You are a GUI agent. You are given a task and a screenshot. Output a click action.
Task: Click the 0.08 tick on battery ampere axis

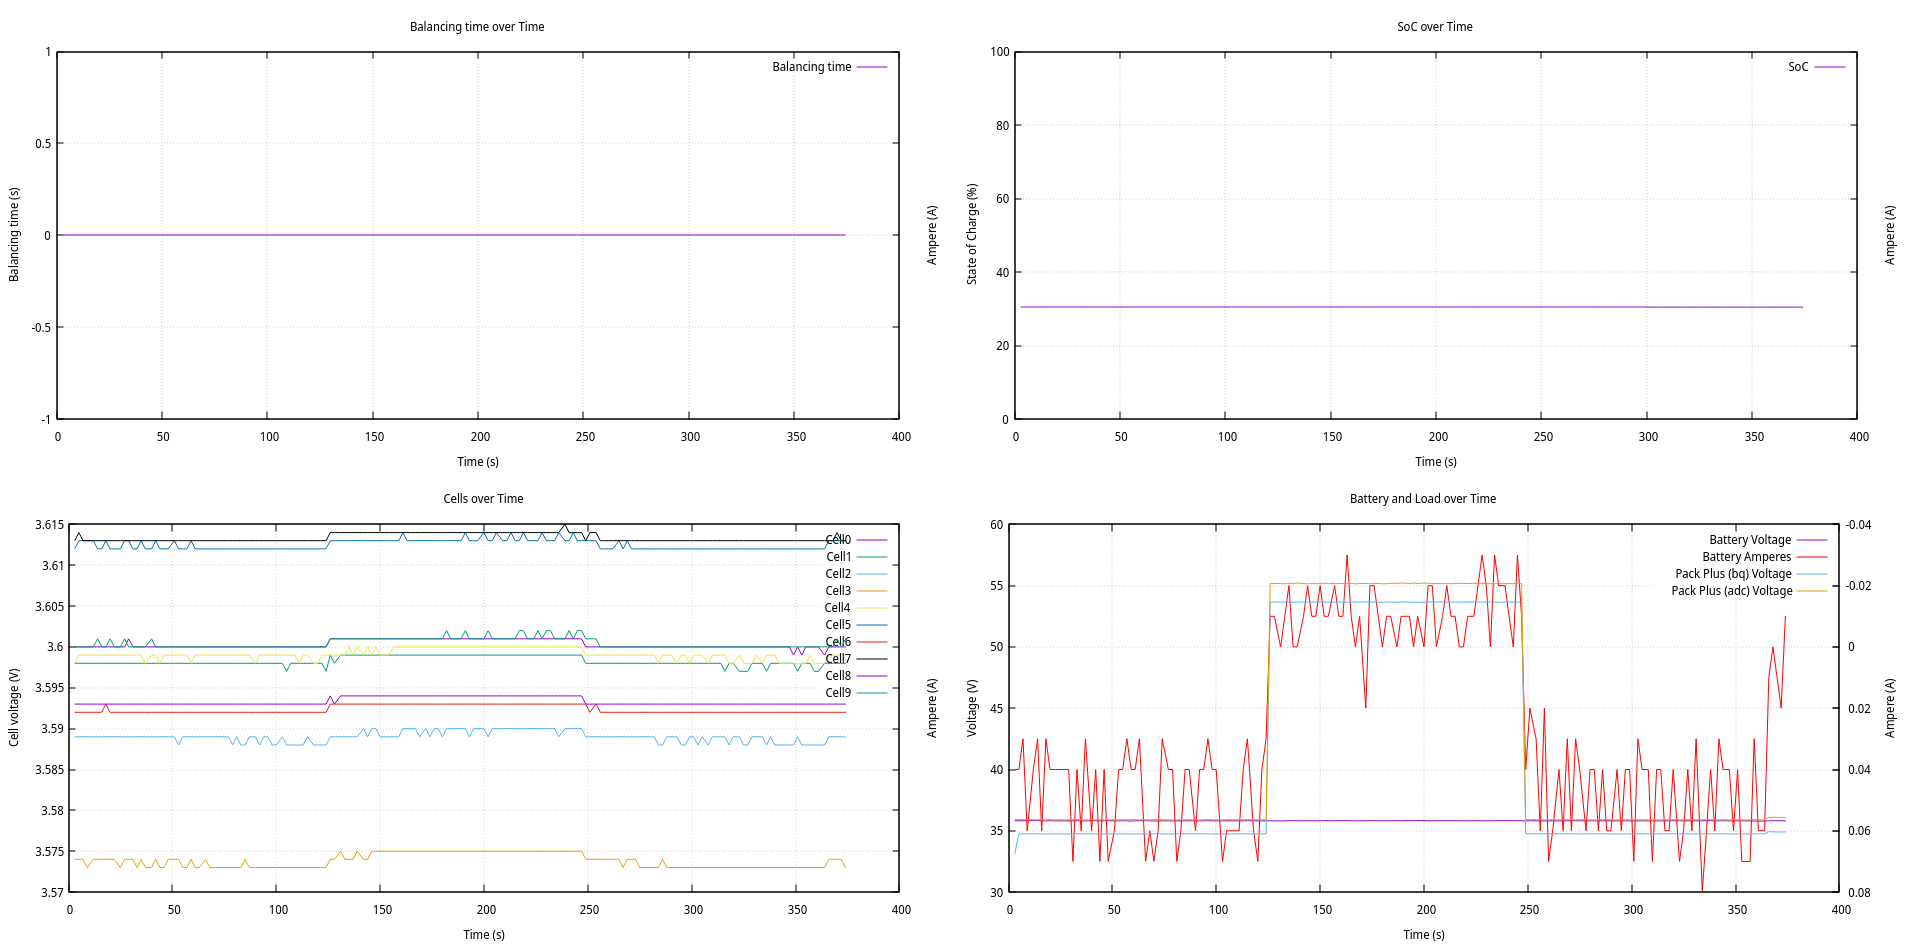[1859, 893]
